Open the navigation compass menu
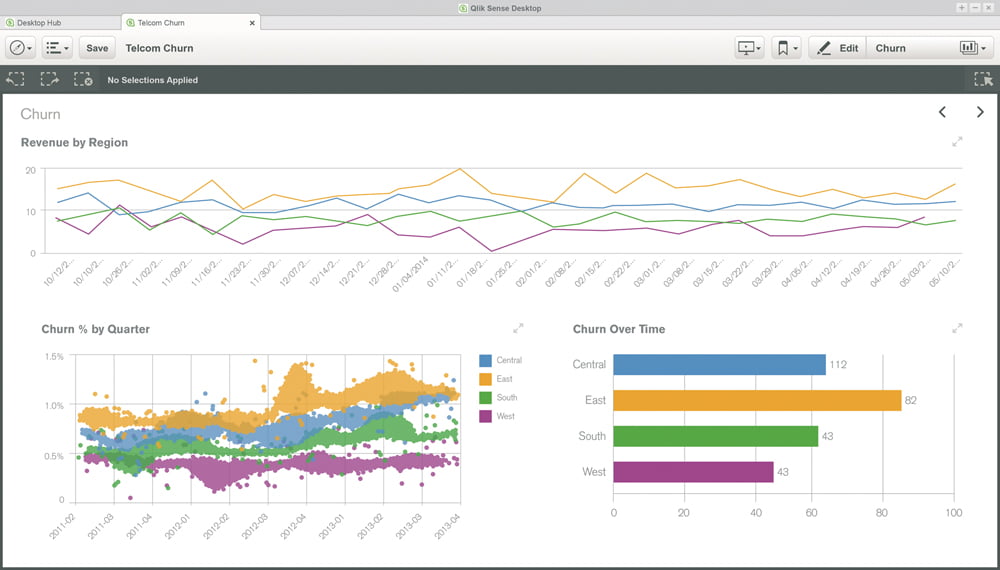Viewport: 1000px width, 570px height. click(x=20, y=47)
